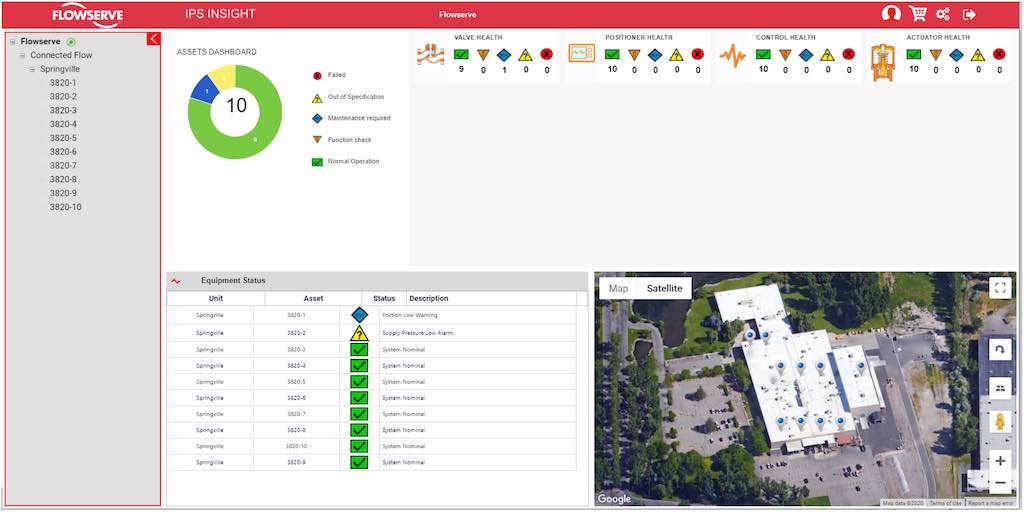This screenshot has height=512, width=1024.
Task: Click Actuator Health maintenance required diamond
Action: [956, 55]
